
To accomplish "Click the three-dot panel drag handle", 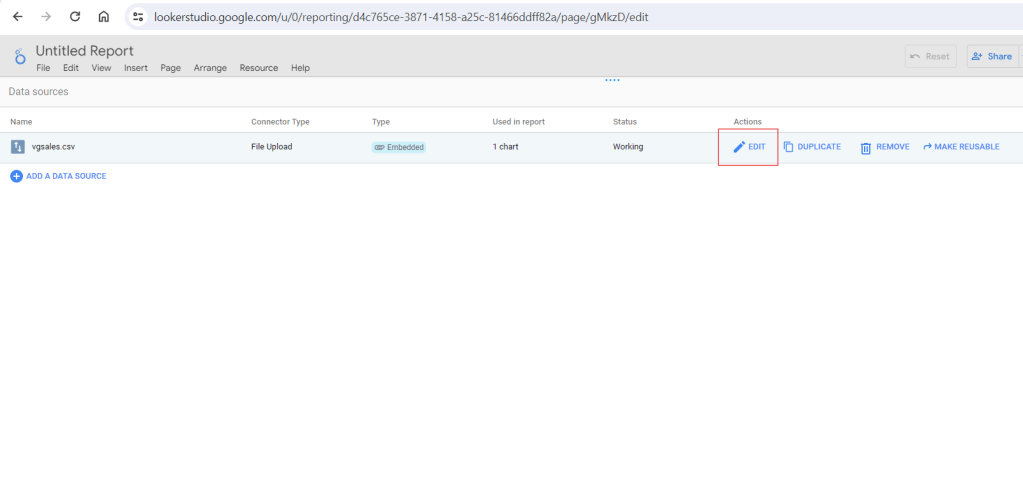I will click(612, 80).
